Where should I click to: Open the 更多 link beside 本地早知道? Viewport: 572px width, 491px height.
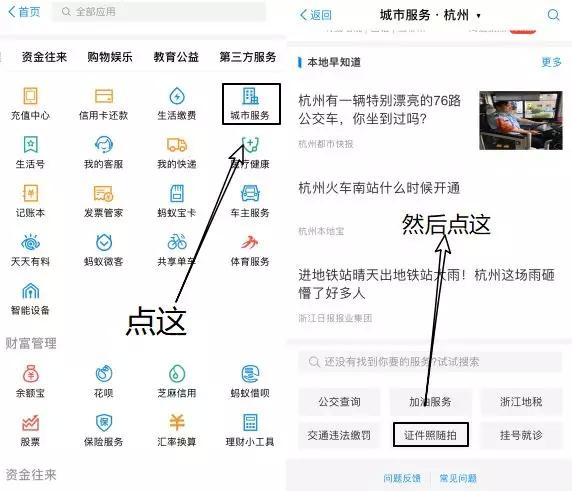click(x=551, y=62)
